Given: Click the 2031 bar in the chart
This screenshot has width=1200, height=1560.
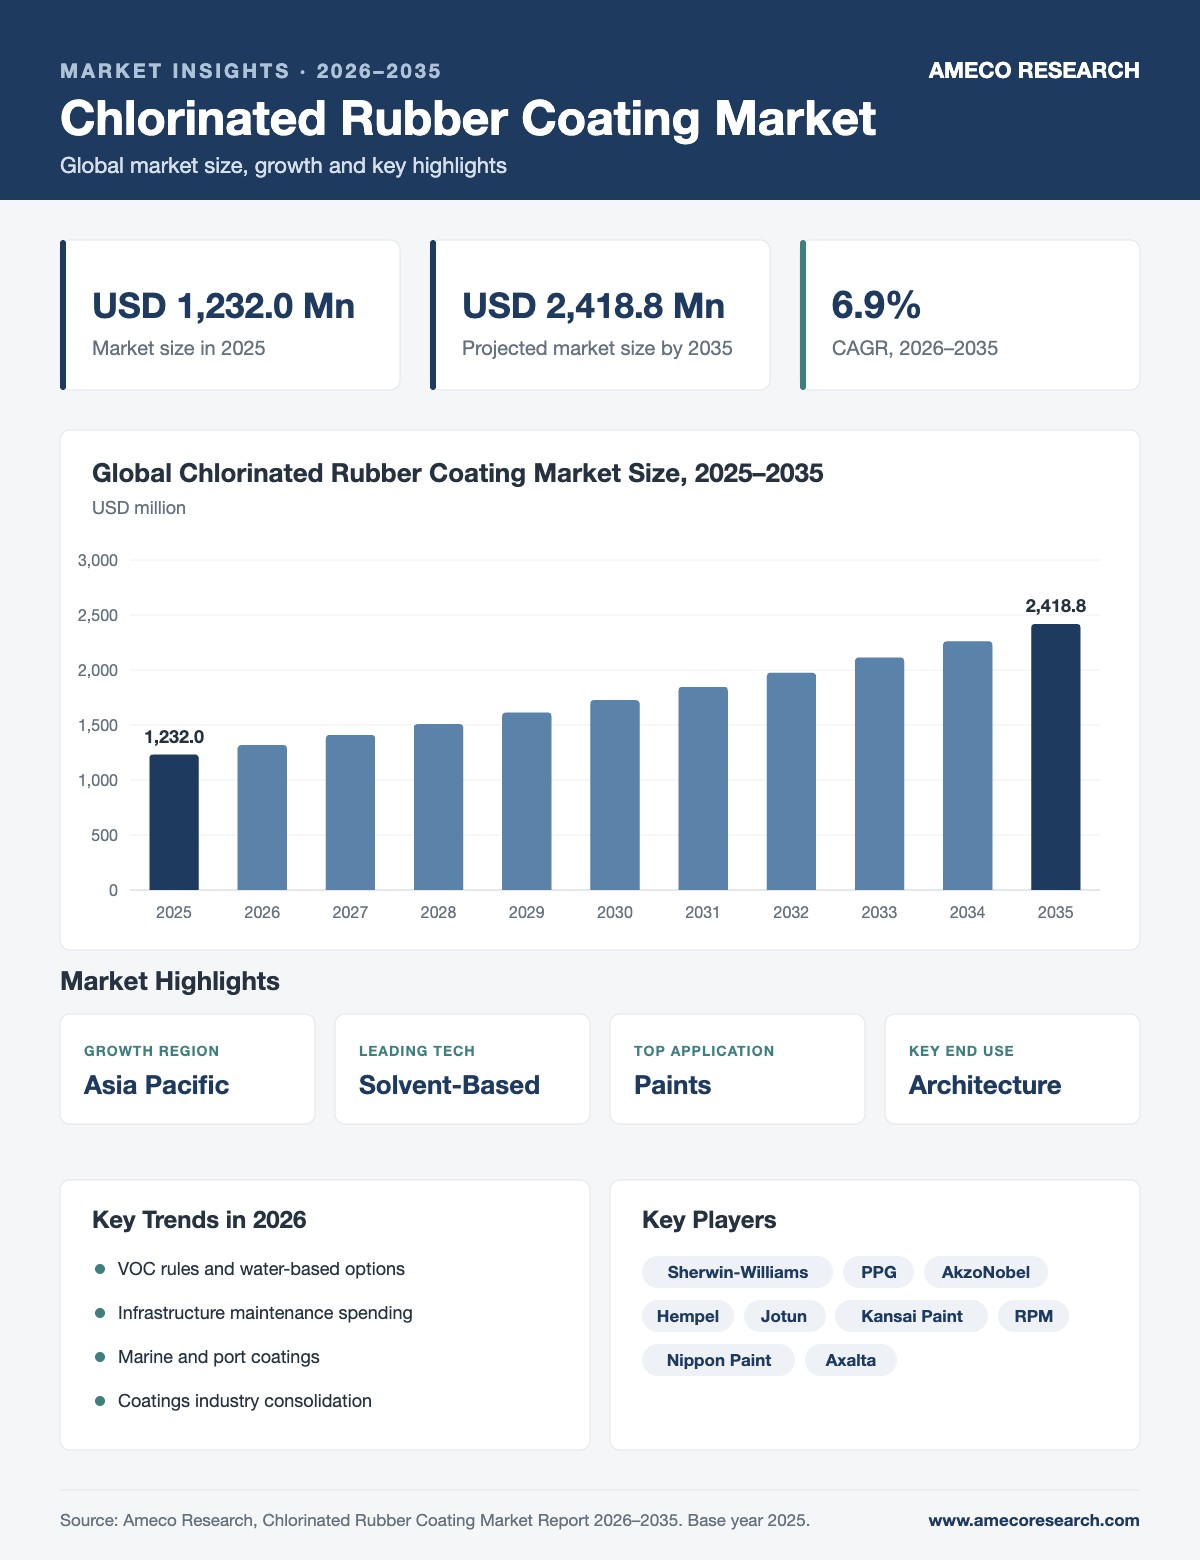Looking at the screenshot, I should click(x=703, y=789).
